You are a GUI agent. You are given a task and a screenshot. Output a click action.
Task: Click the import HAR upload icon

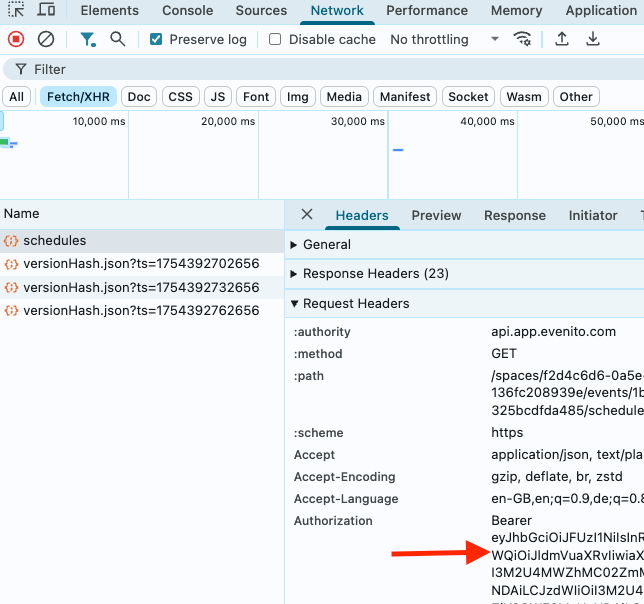562,39
